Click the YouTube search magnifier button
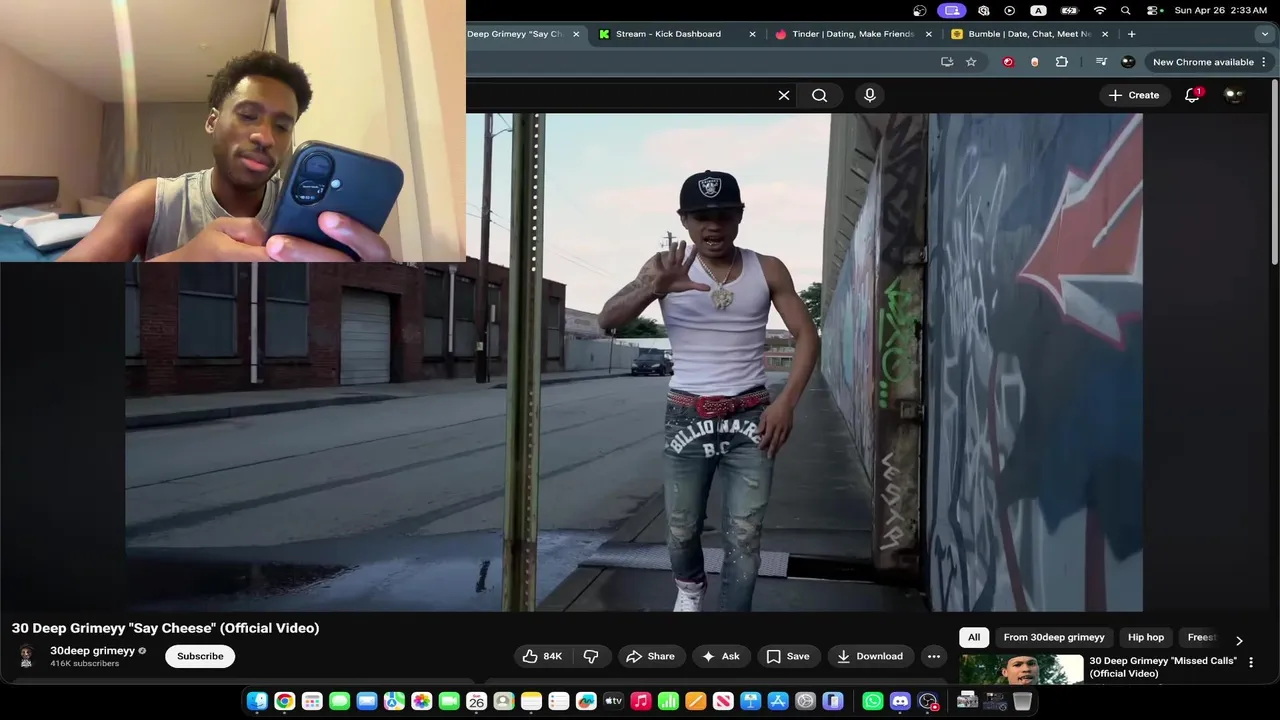1280x720 pixels. click(x=819, y=95)
